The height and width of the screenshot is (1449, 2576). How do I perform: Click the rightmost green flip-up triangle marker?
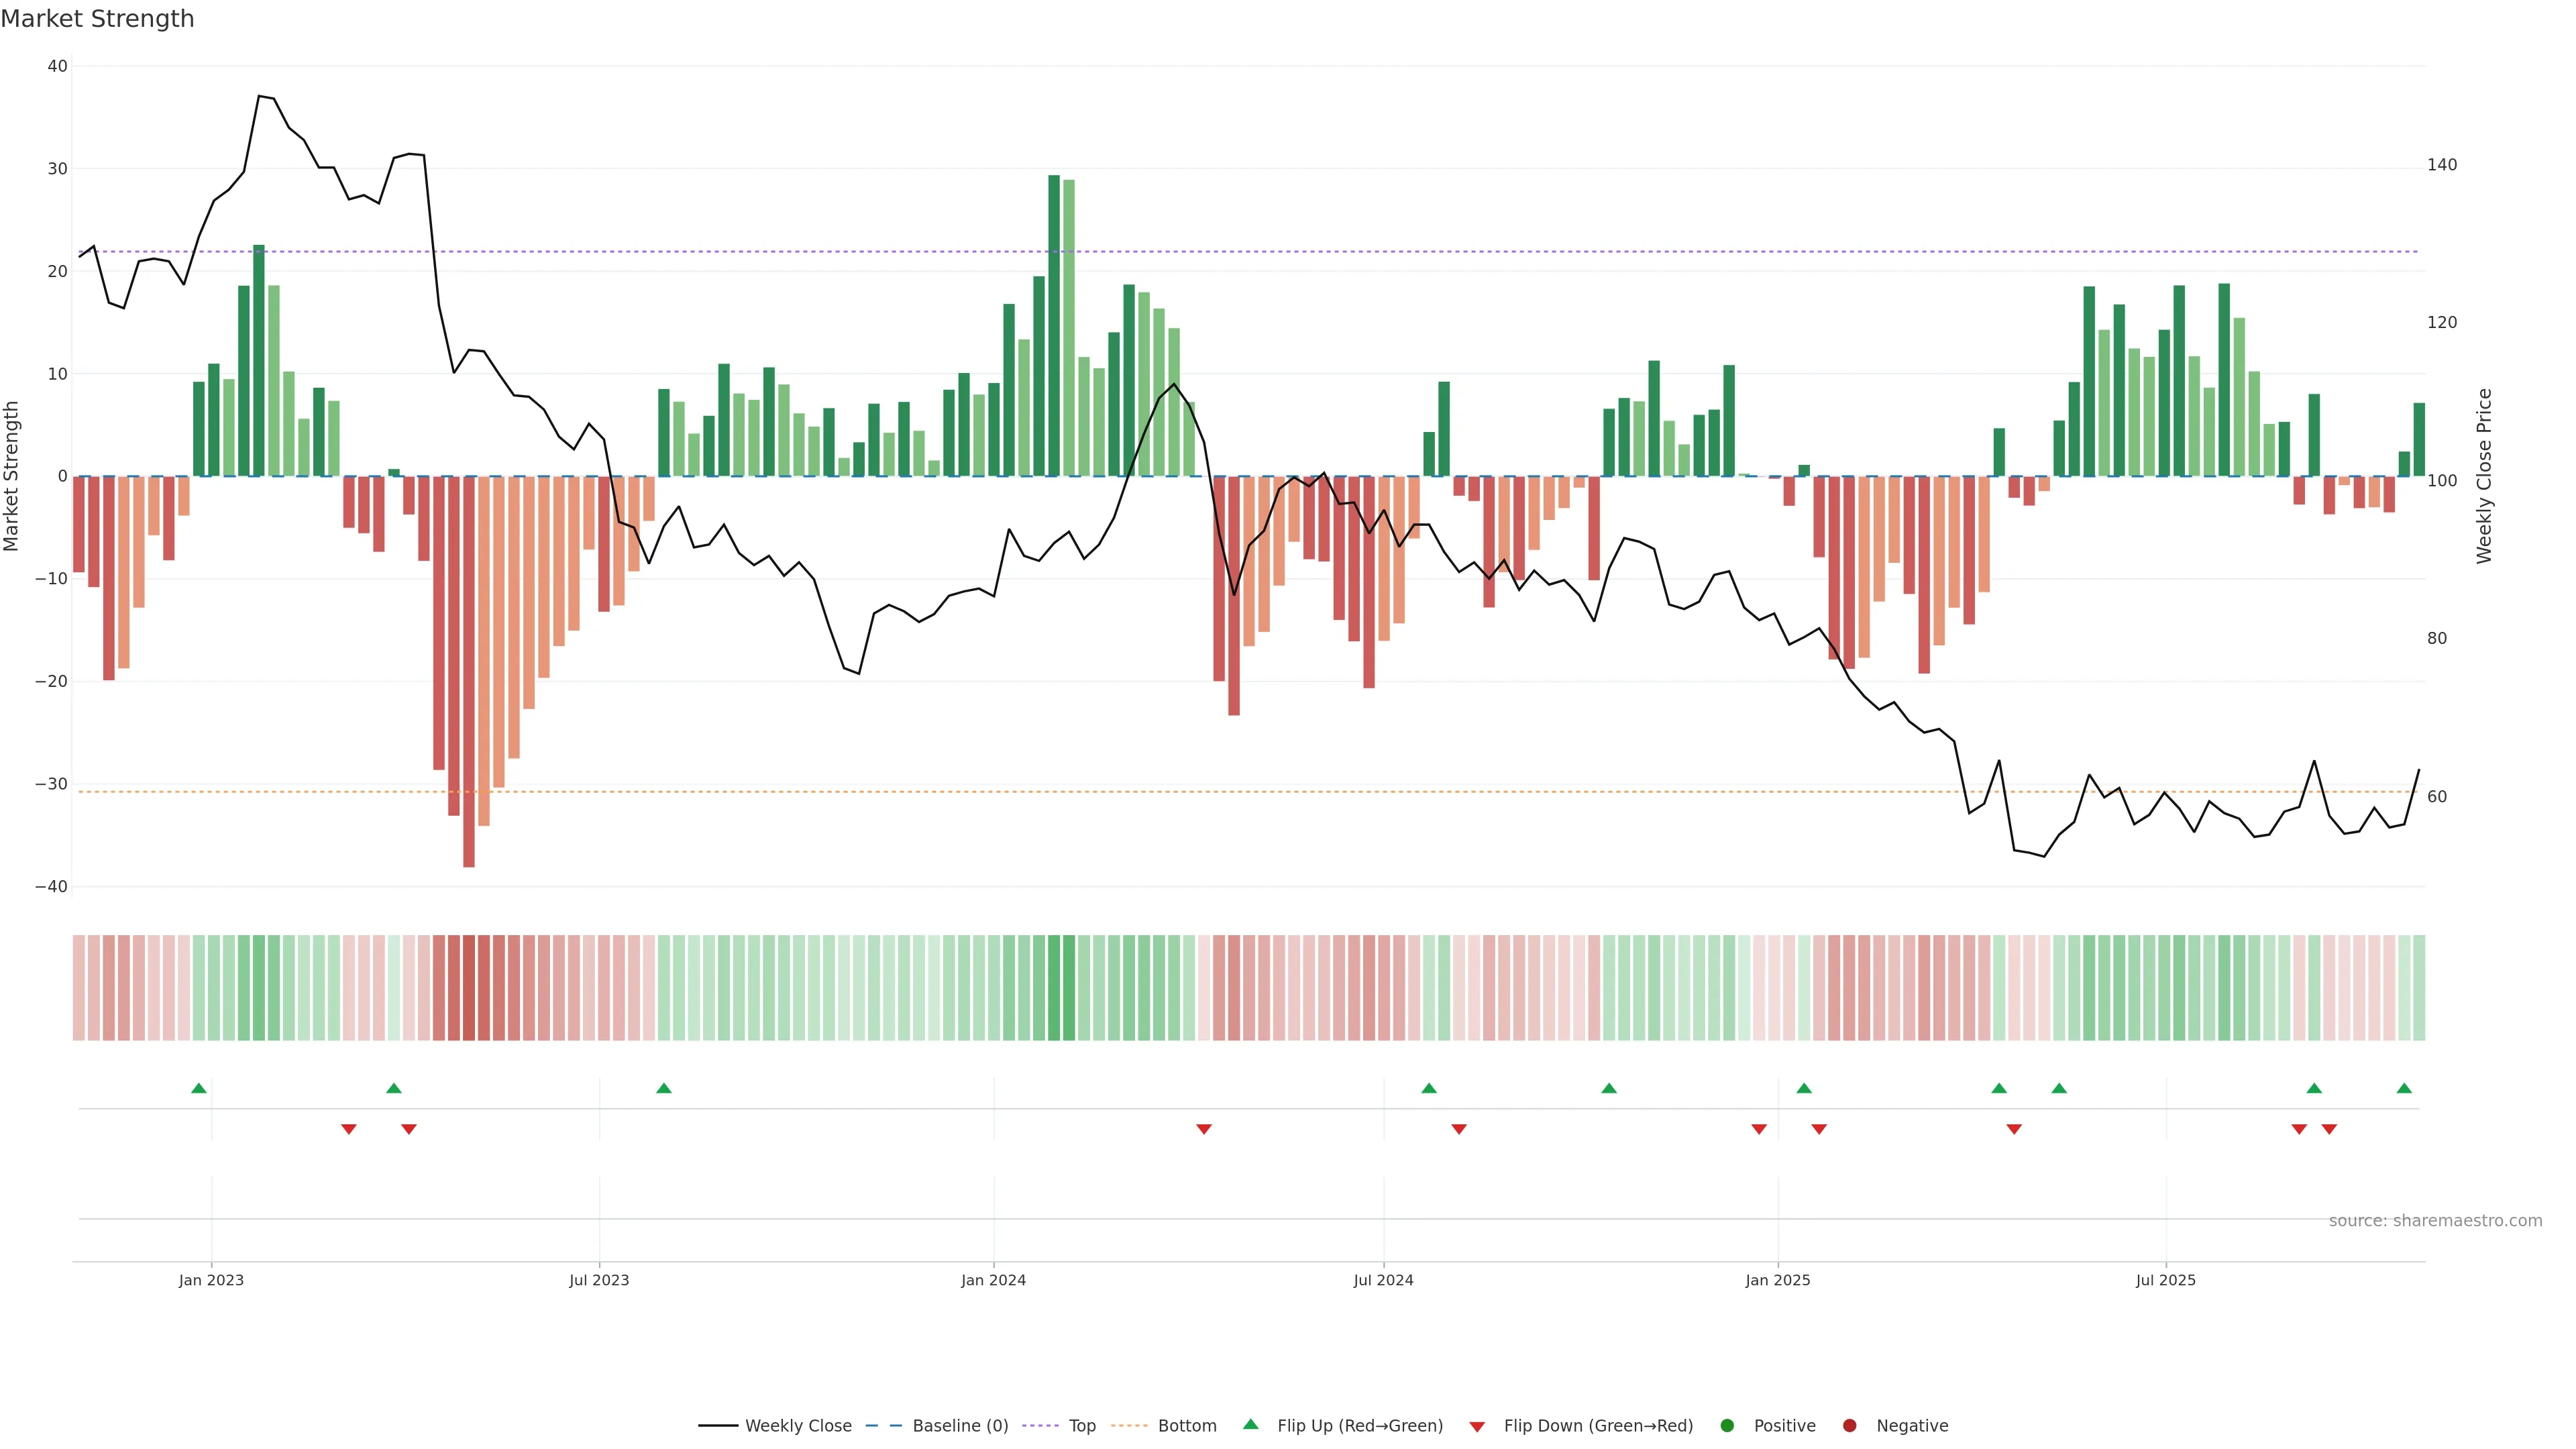pyautogui.click(x=2404, y=1088)
